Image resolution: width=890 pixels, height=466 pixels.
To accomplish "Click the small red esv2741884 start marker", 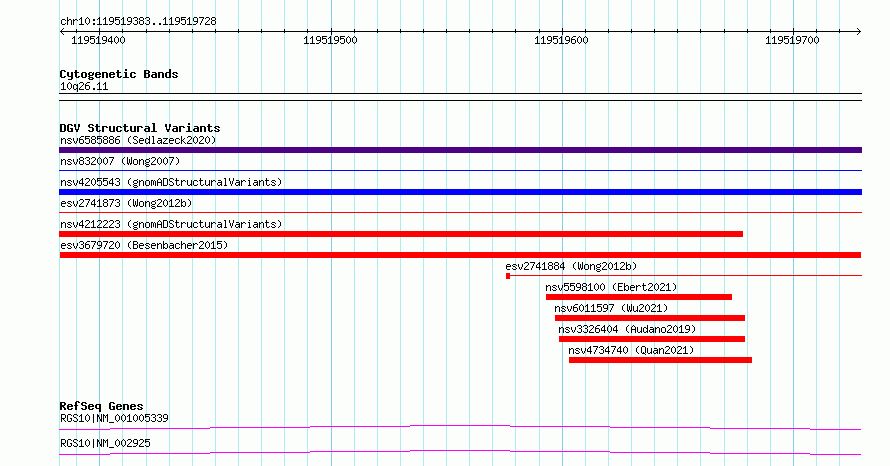I will (x=508, y=276).
